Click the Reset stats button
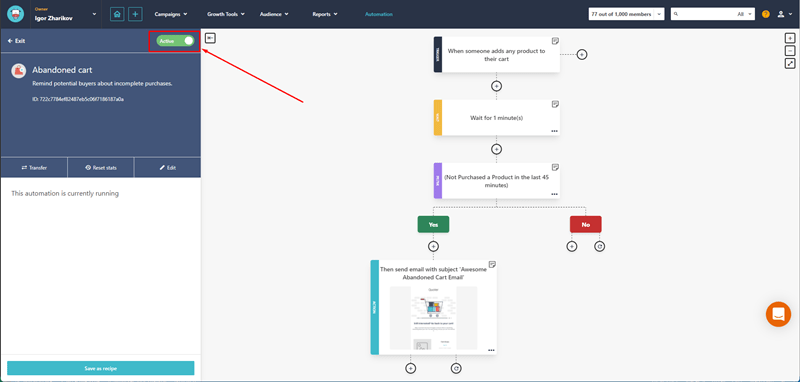Image resolution: width=800 pixels, height=382 pixels. pyautogui.click(x=101, y=167)
